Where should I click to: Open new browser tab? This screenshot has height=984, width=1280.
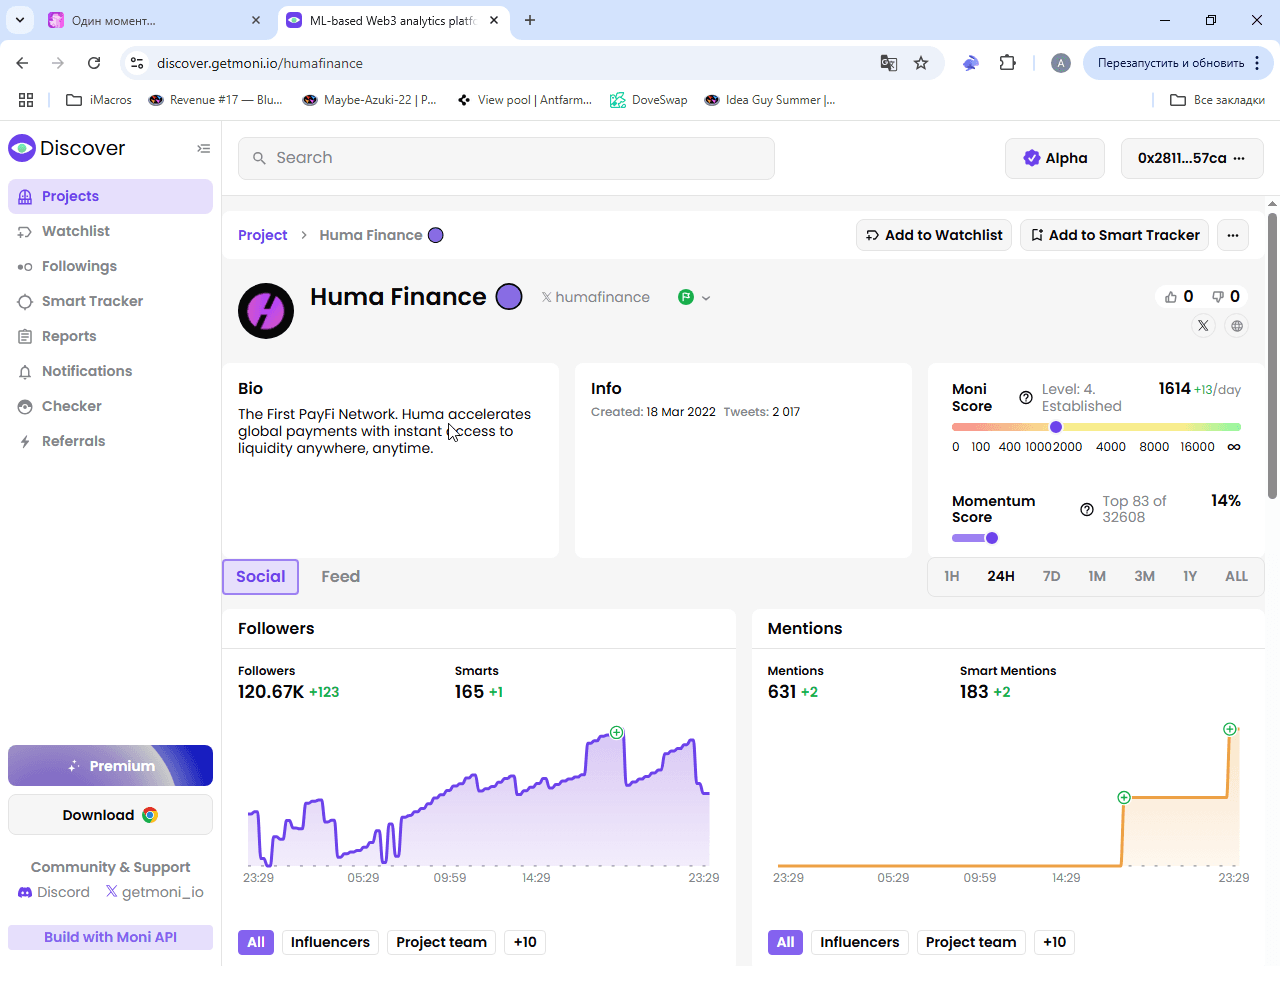coord(530,20)
